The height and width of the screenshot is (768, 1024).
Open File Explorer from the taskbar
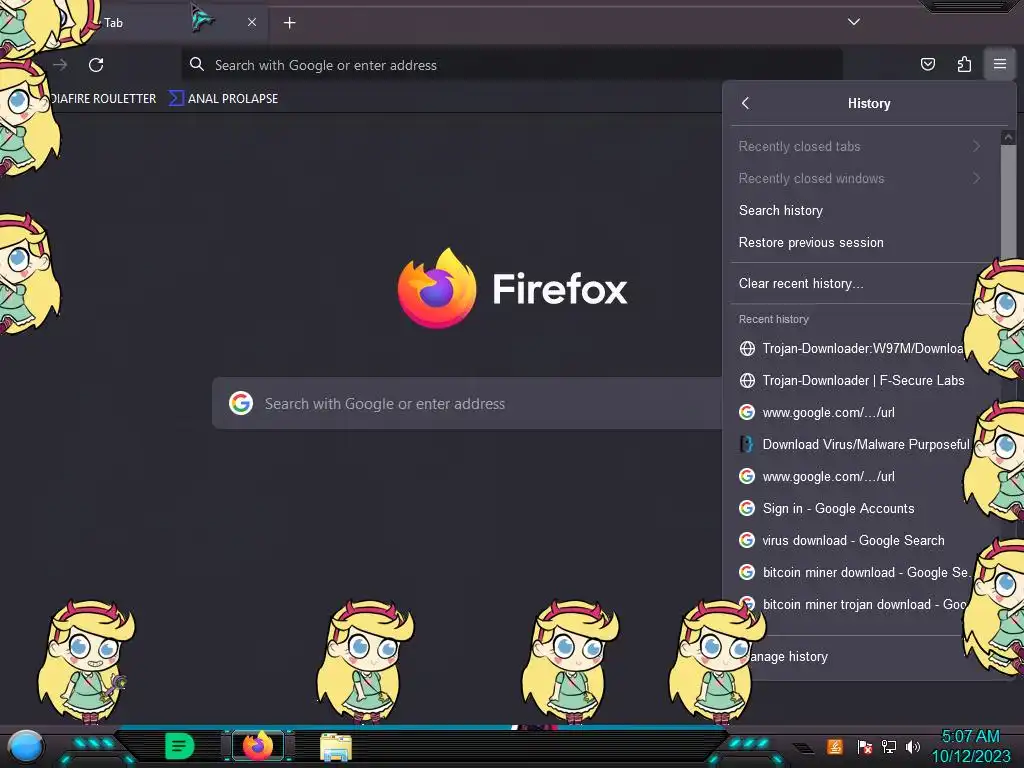click(336, 747)
